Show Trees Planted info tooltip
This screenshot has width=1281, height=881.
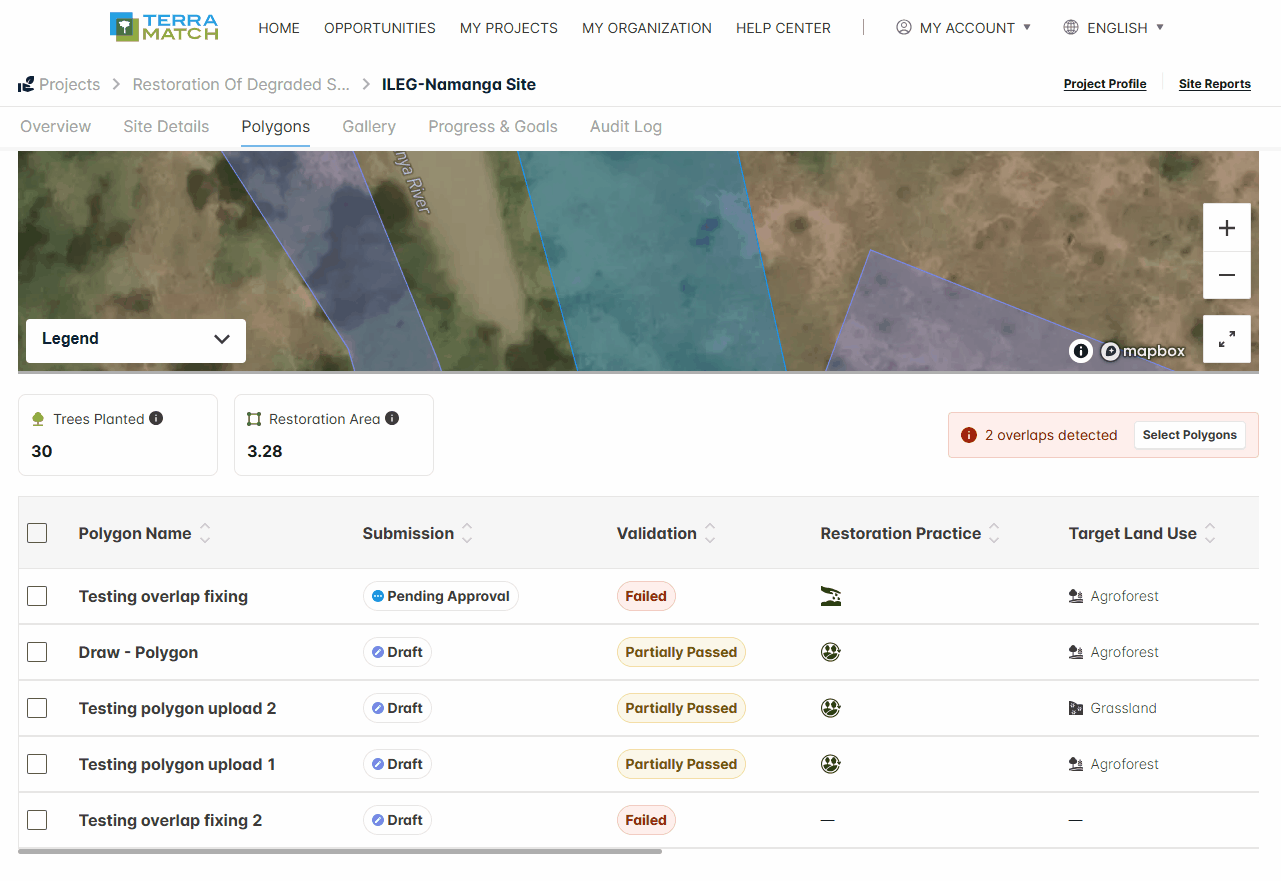[x=156, y=418]
